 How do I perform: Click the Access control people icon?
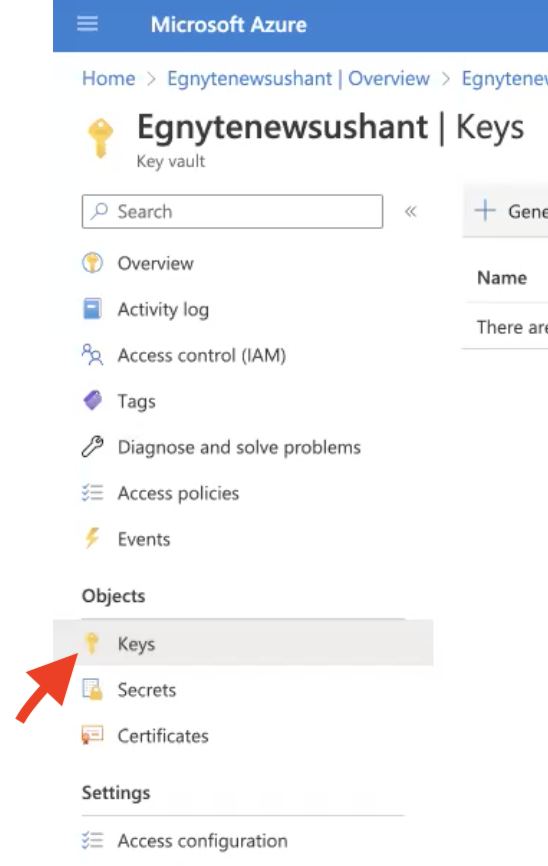[x=92, y=355]
